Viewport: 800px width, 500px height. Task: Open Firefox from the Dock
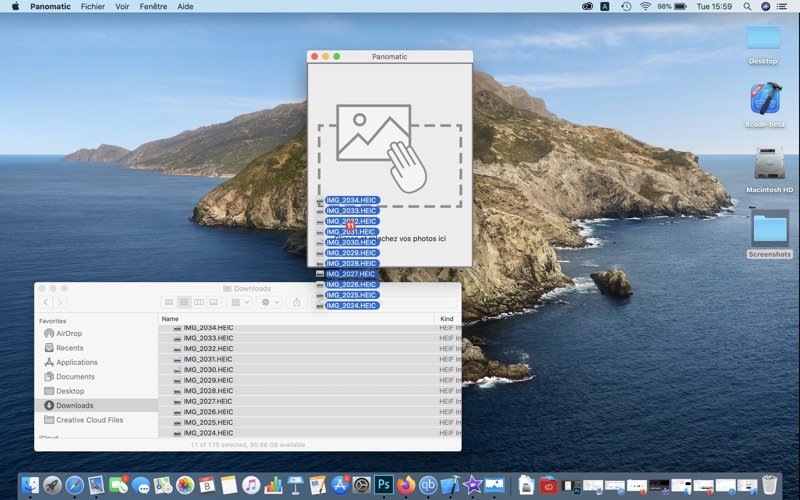pyautogui.click(x=406, y=485)
